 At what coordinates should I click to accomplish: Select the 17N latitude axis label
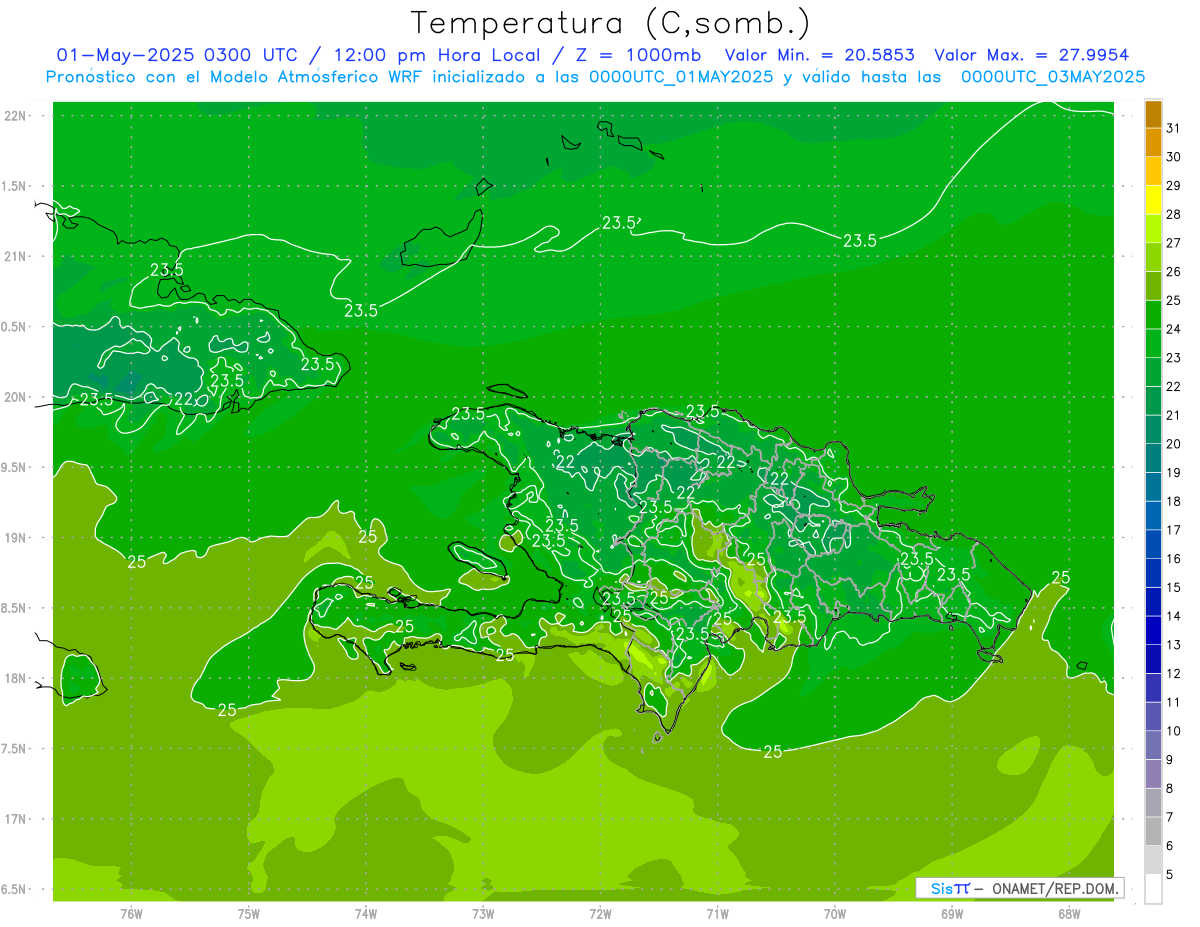[x=17, y=819]
